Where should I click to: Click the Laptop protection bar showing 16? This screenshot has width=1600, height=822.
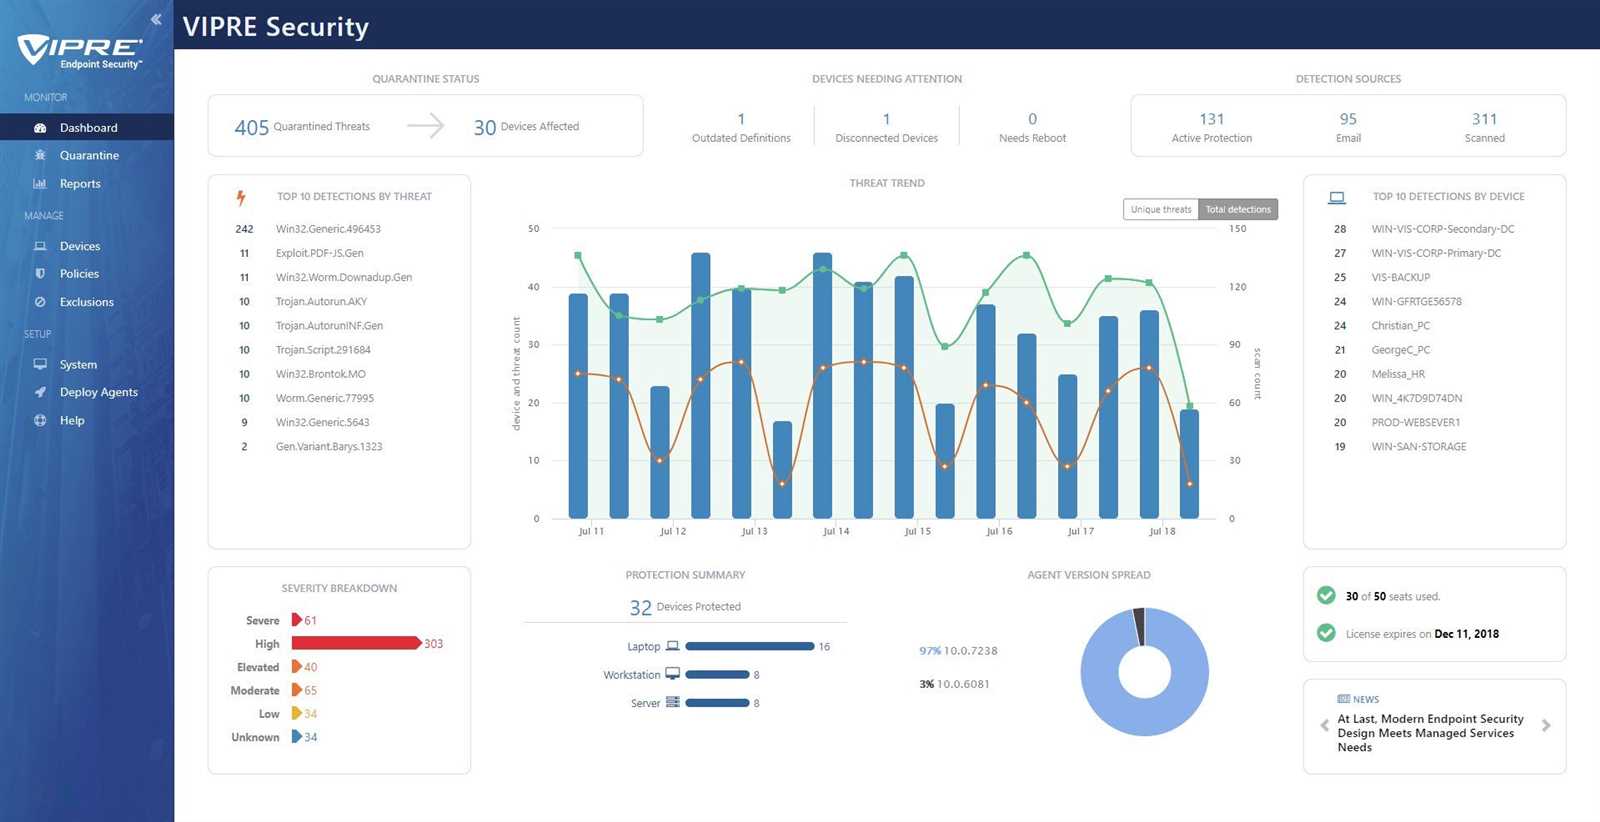click(x=750, y=646)
